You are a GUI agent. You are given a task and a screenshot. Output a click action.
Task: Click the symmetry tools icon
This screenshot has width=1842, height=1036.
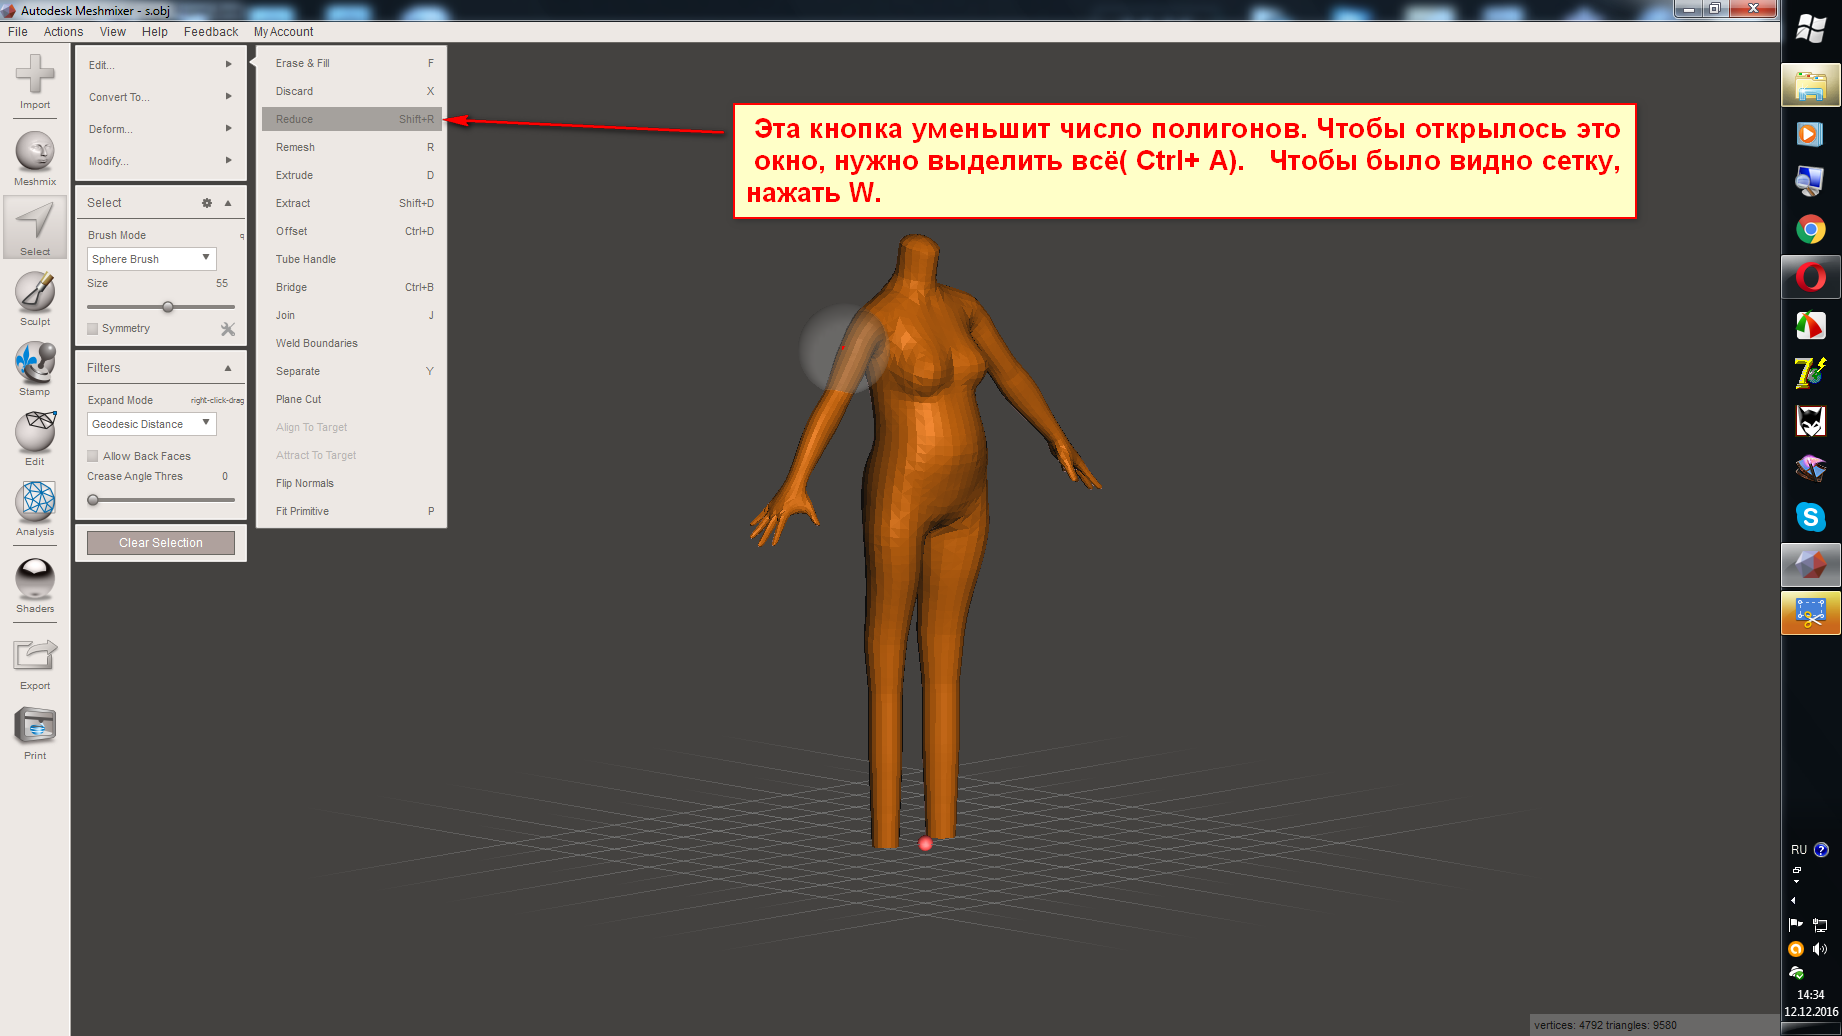tap(228, 329)
